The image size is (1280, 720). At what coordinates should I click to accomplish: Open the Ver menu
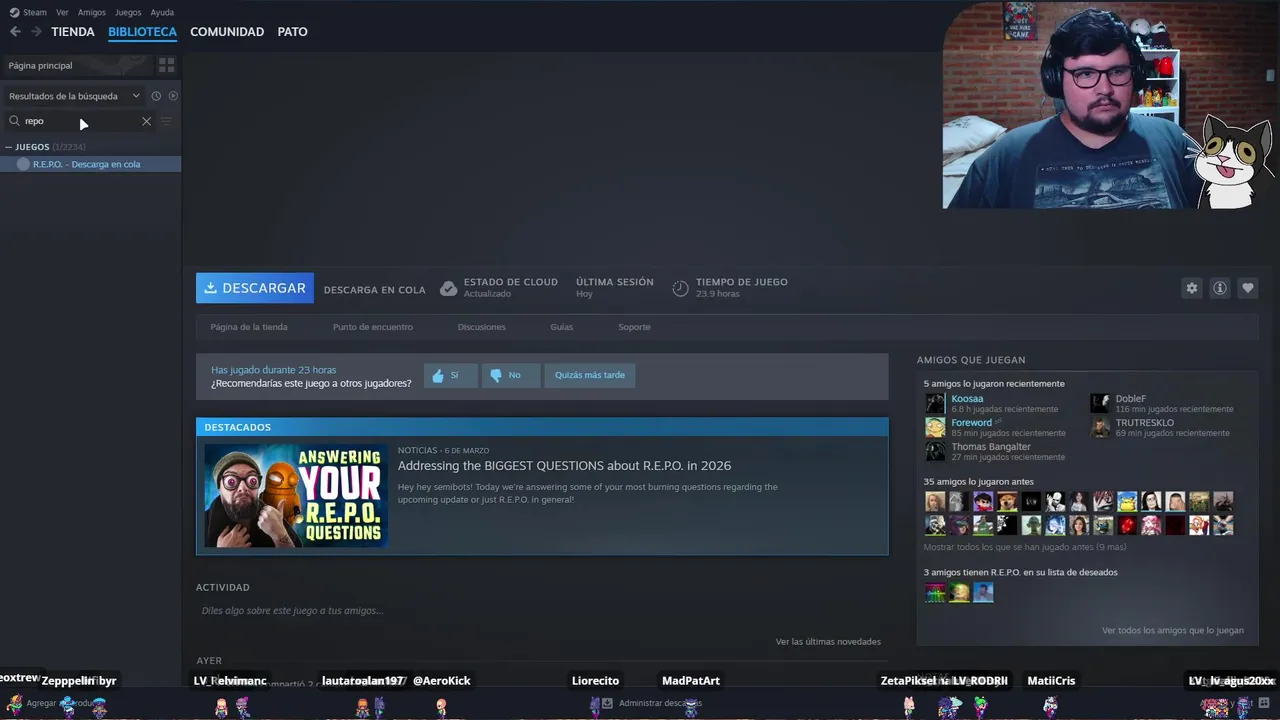pos(62,13)
